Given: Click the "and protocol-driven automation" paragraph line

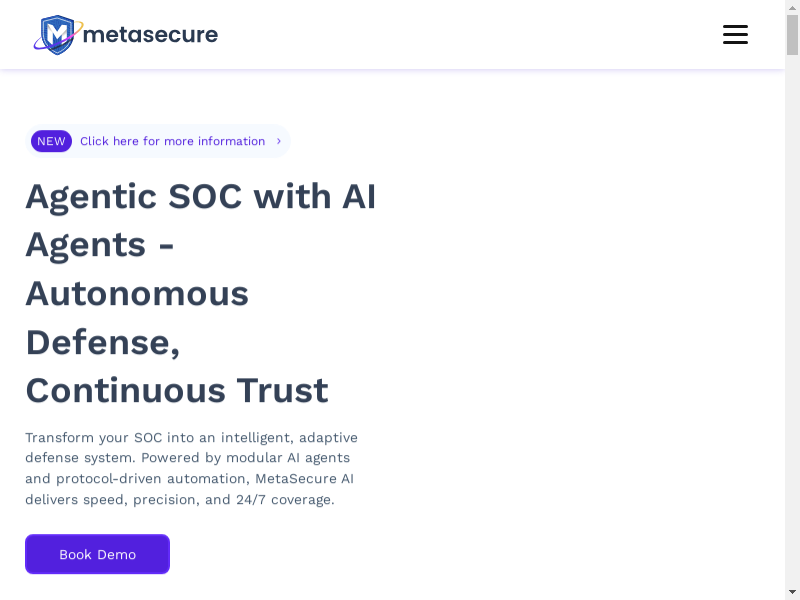Looking at the screenshot, I should pyautogui.click(x=189, y=479).
